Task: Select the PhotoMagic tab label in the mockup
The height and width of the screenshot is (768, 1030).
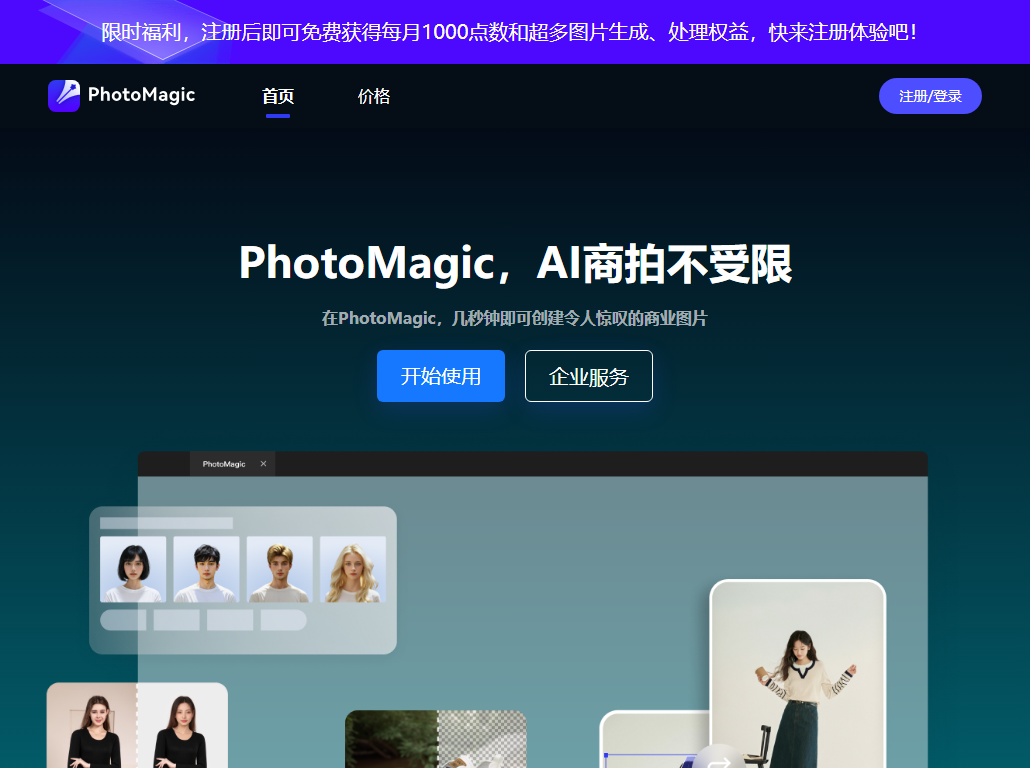Action: click(222, 464)
